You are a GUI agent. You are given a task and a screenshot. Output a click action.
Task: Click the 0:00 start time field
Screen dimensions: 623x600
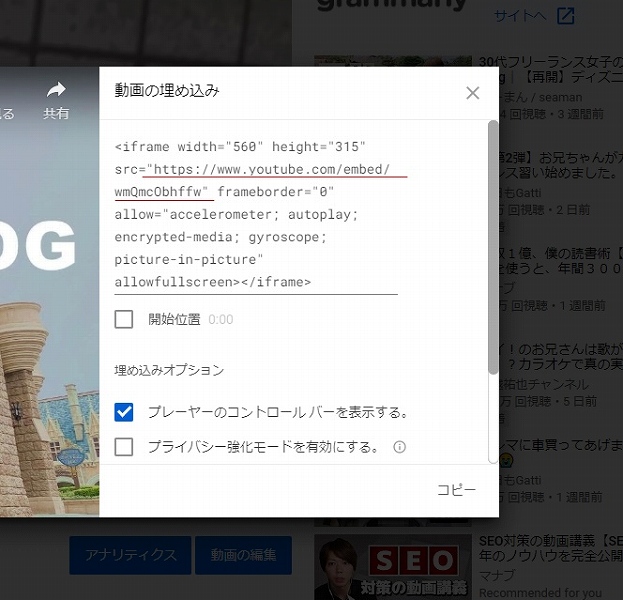(x=221, y=319)
